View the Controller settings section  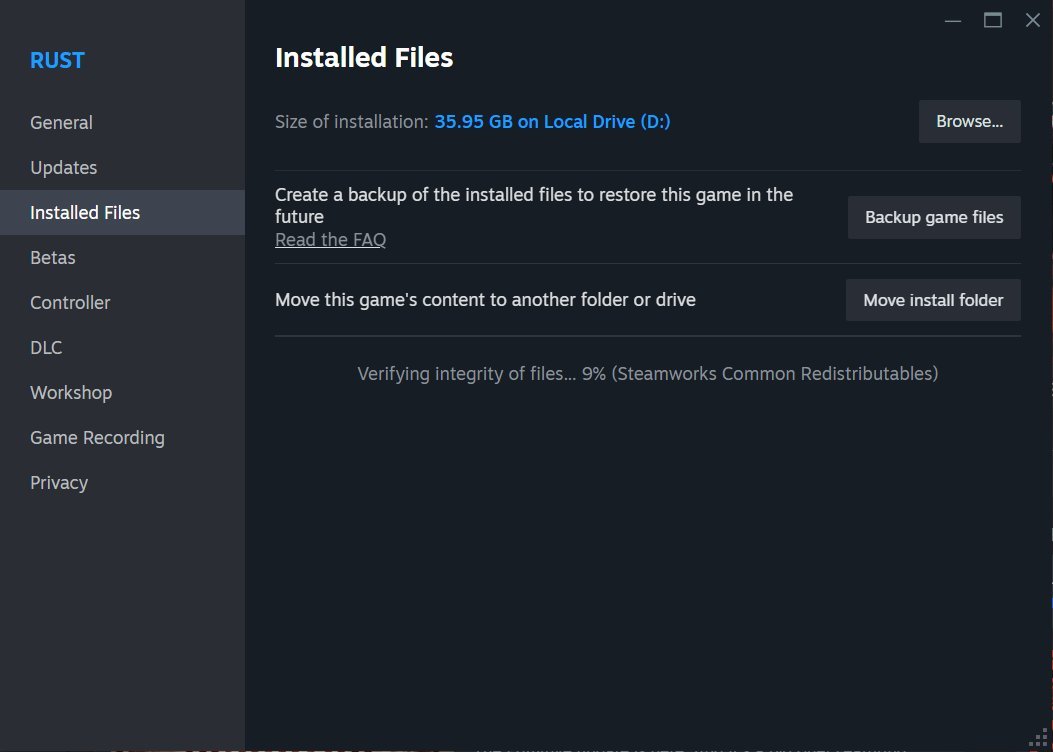coord(70,302)
